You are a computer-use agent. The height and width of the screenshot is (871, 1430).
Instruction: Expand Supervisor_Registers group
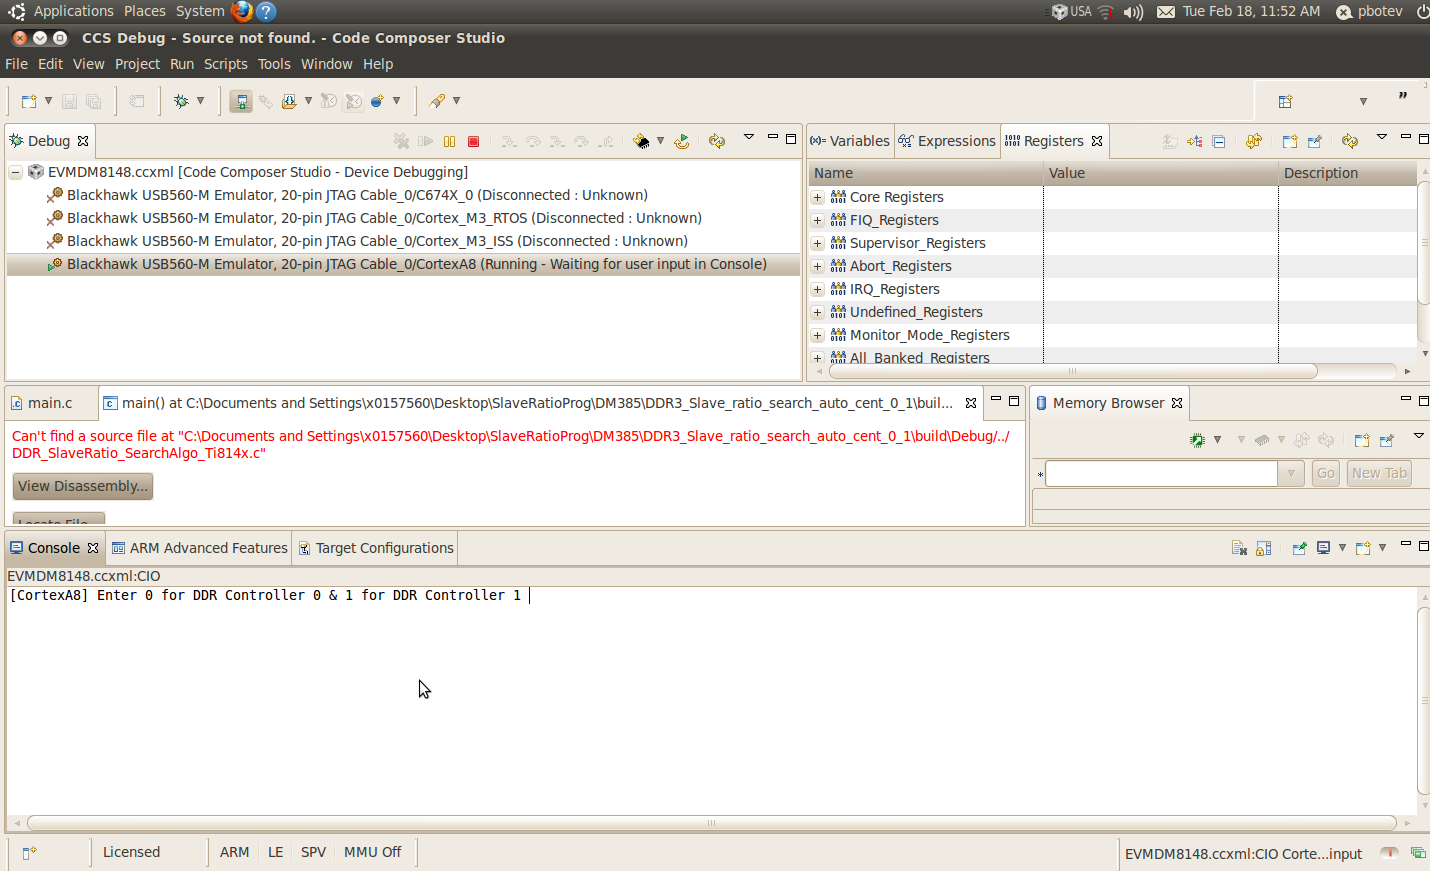(x=817, y=243)
